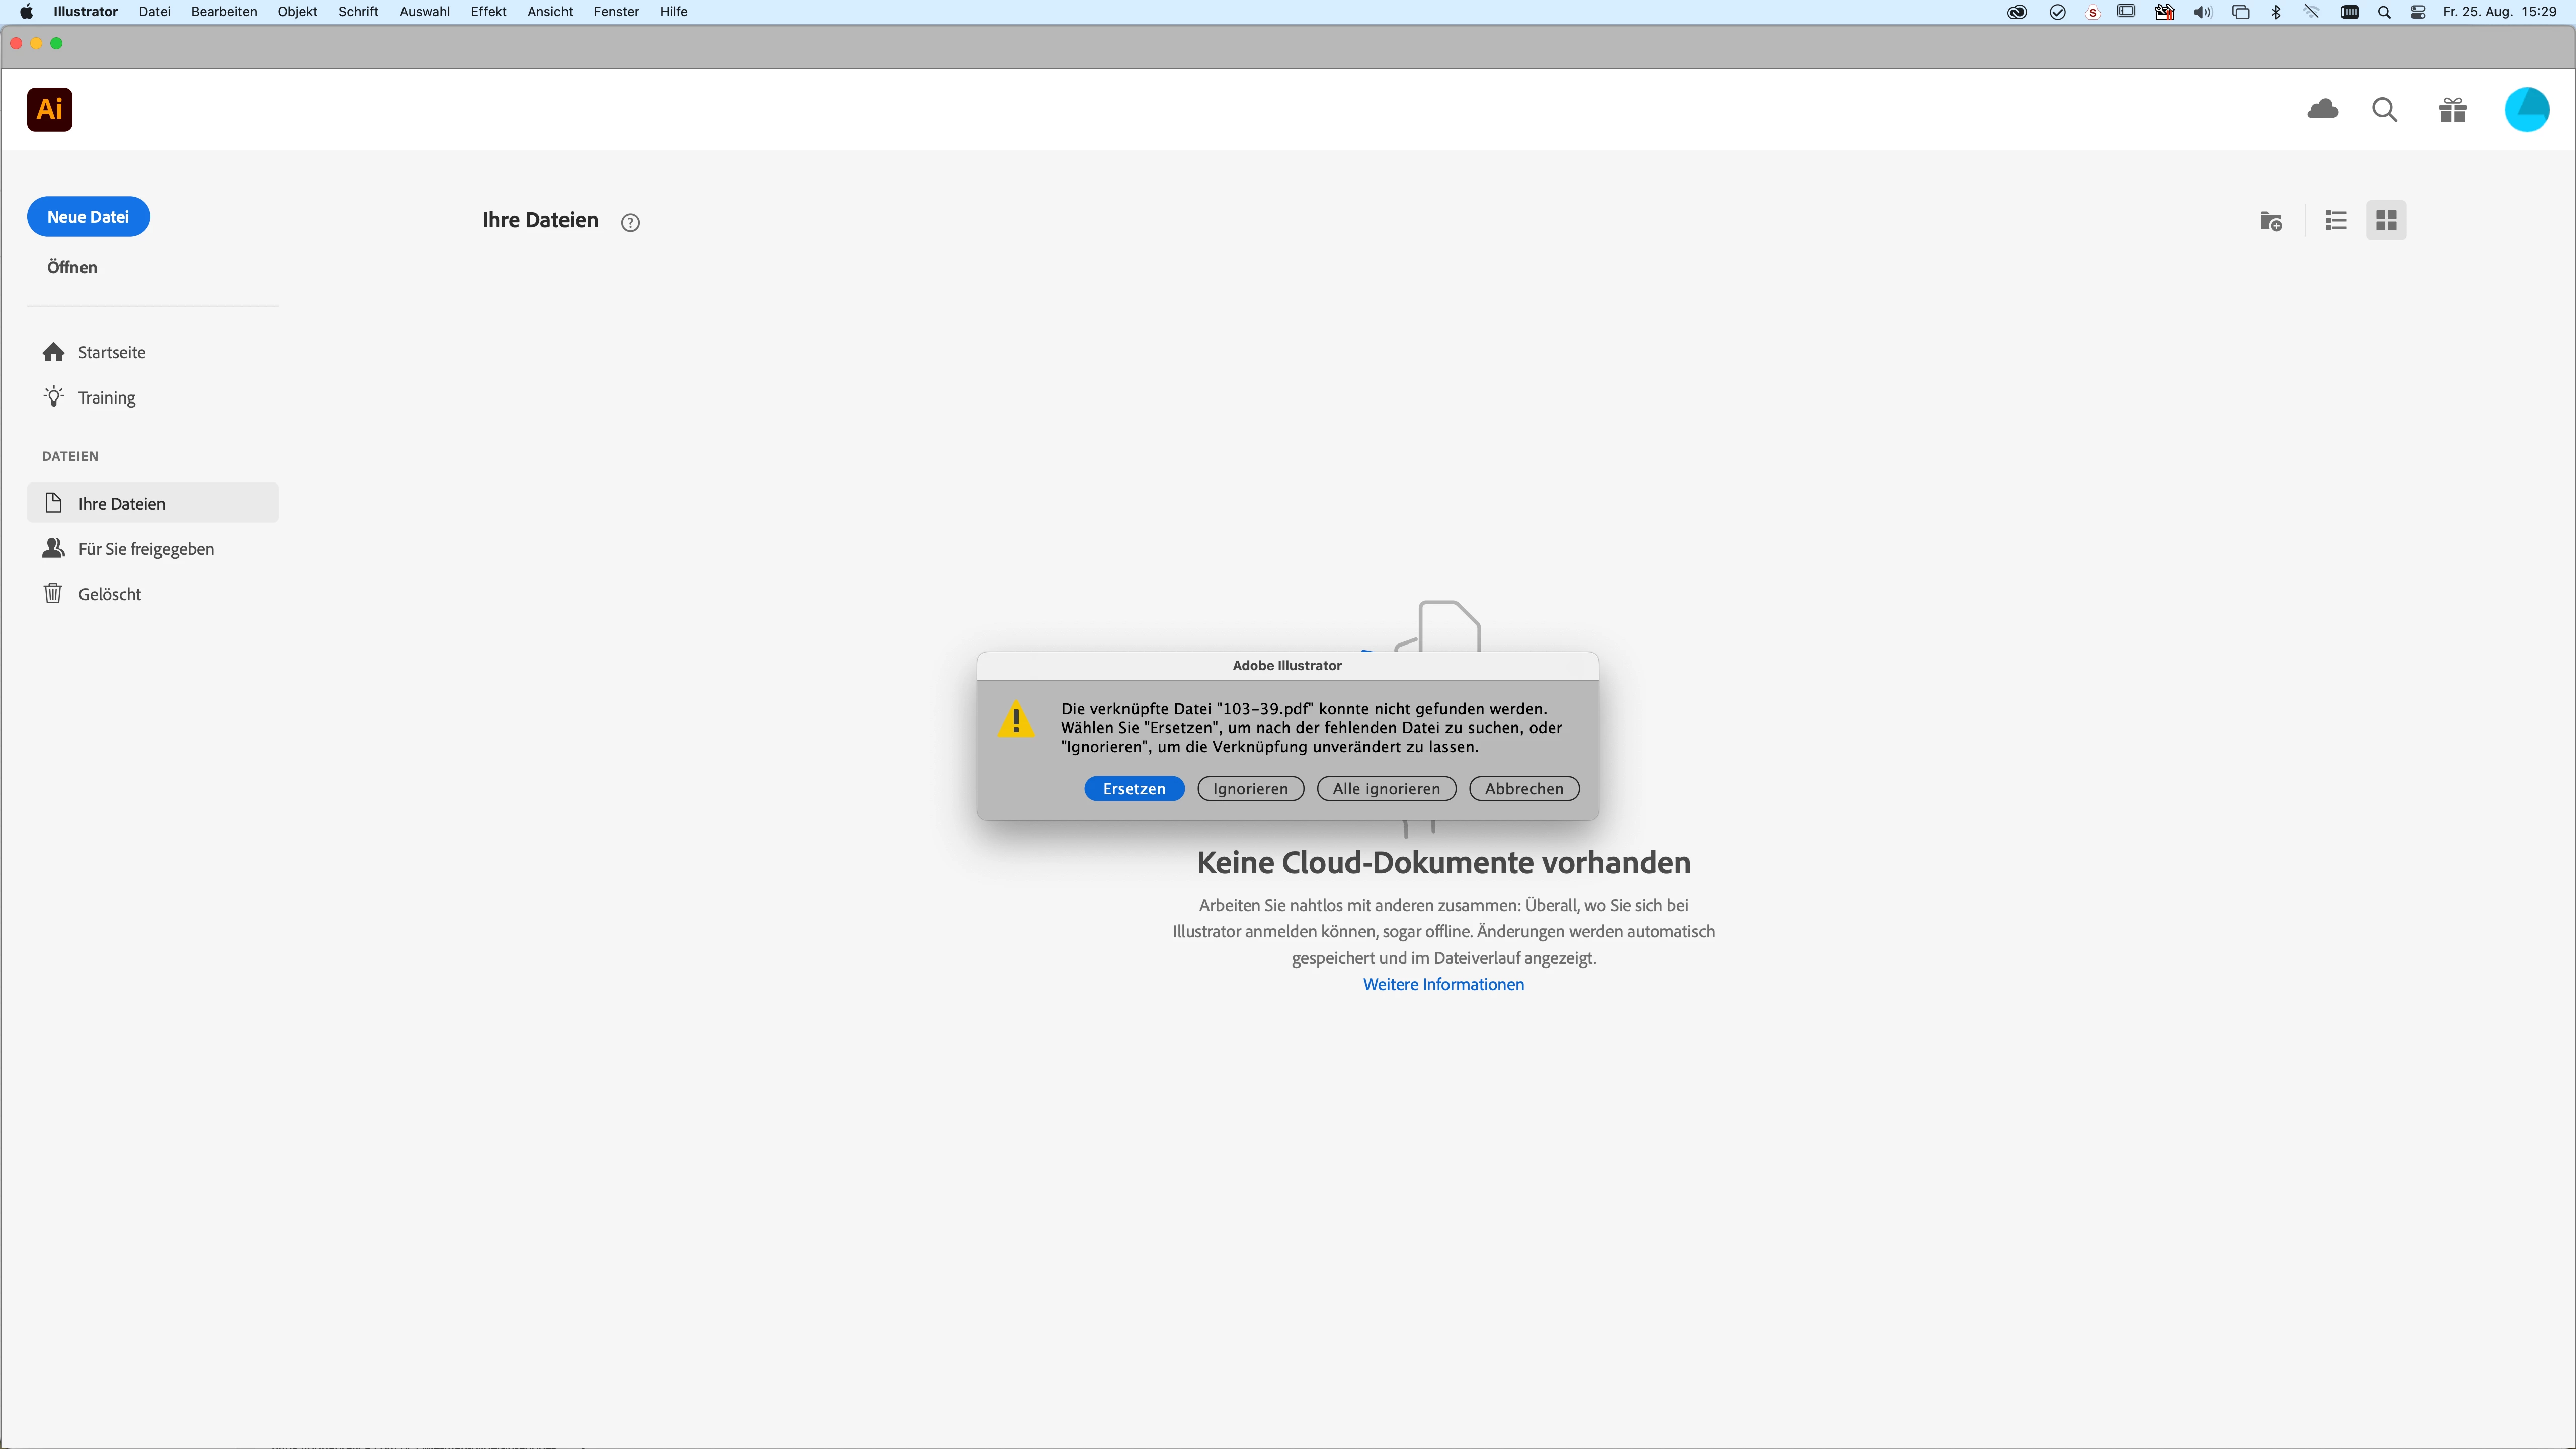Screen dimensions: 2576x1449
Task: Click the new folder icon
Action: 2271,221
